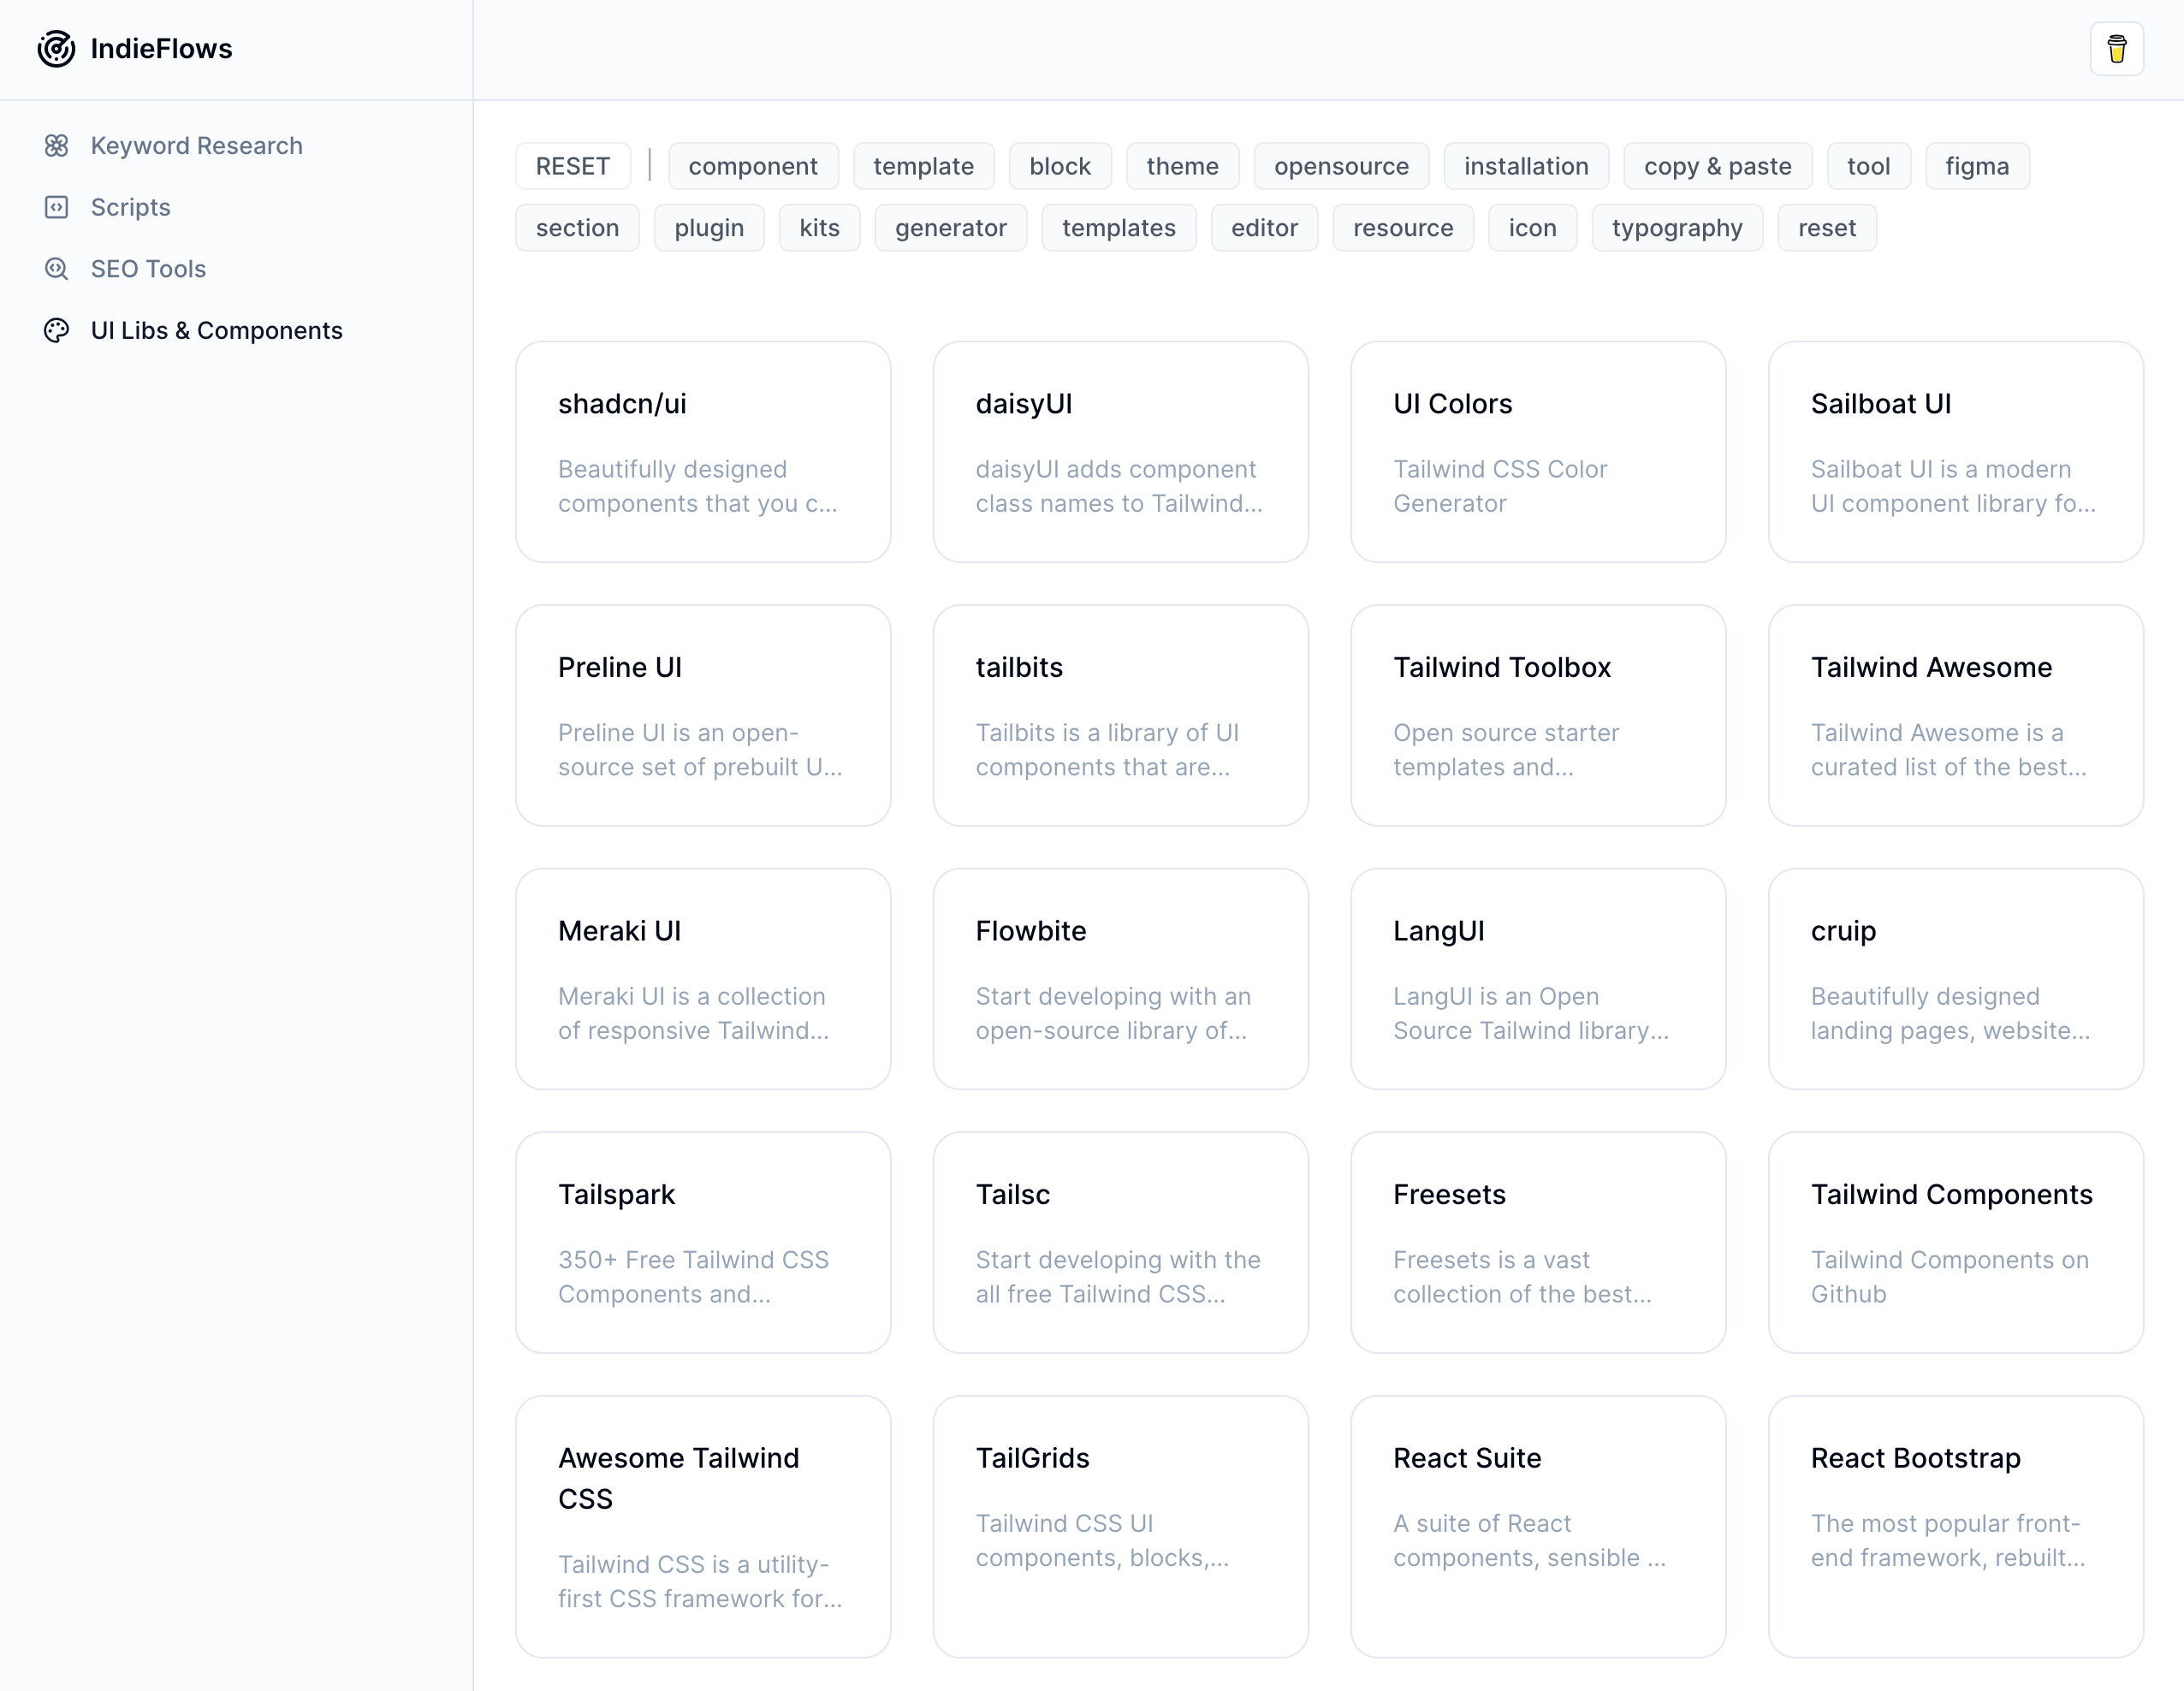Screen dimensions: 2184x1691
Task: Click the IndieFlows logo icon
Action: tap(56, 49)
